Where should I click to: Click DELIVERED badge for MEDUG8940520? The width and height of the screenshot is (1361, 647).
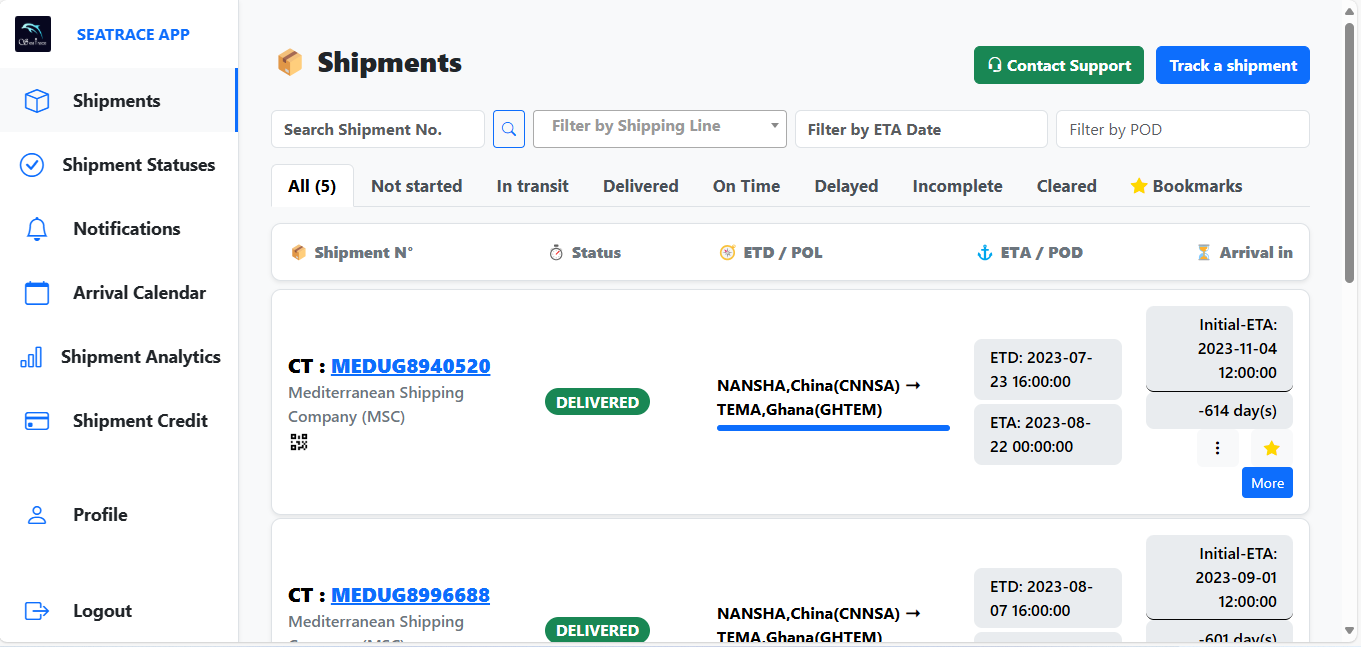pyautogui.click(x=597, y=402)
